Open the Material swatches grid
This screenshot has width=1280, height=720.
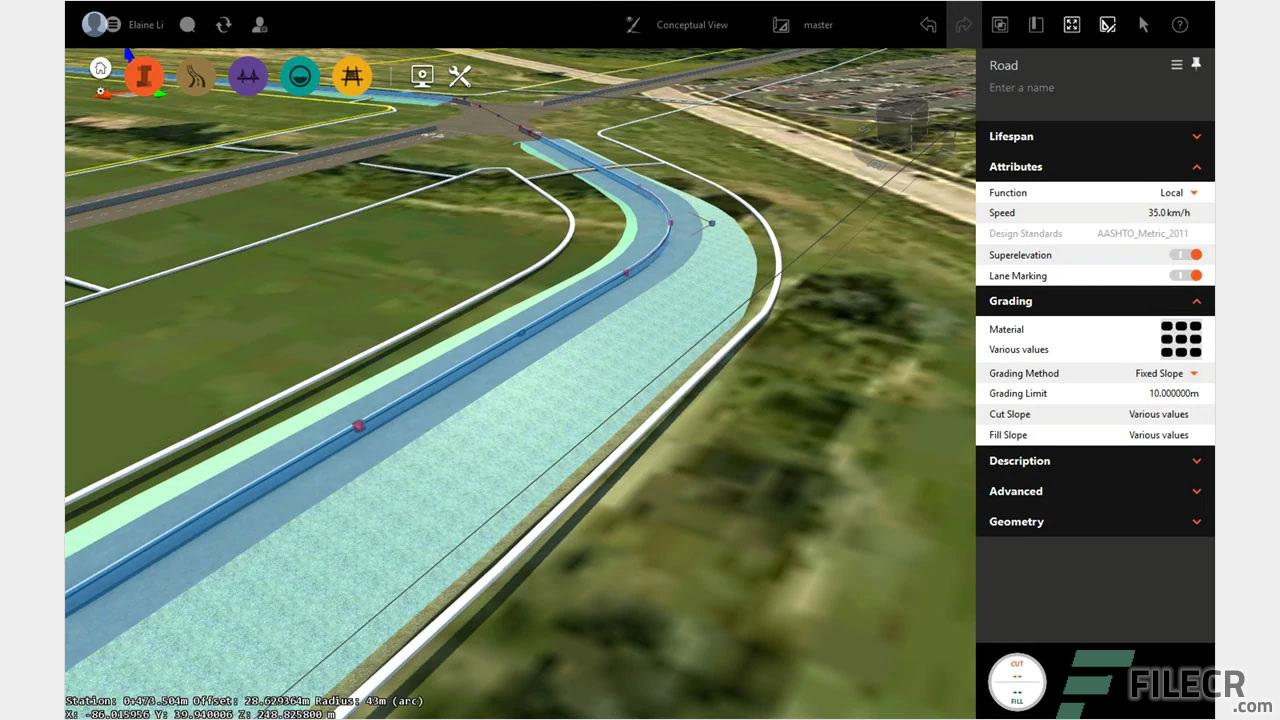pyautogui.click(x=1181, y=339)
